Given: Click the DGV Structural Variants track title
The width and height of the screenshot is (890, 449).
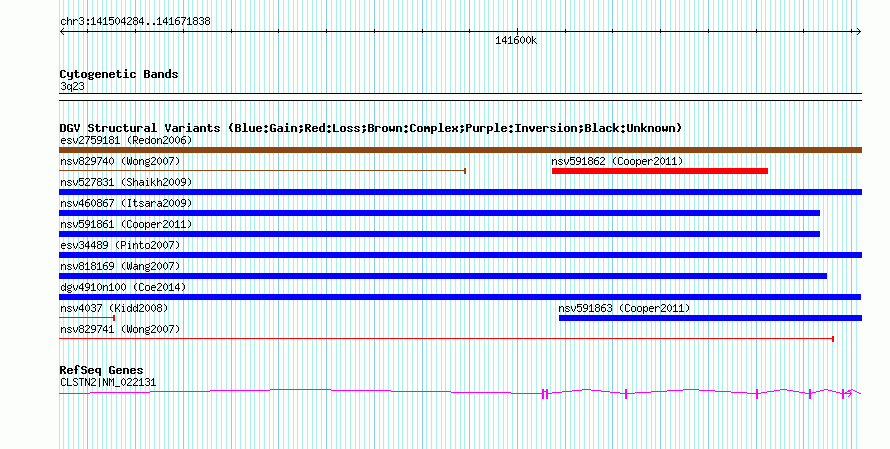Looking at the screenshot, I should (x=371, y=128).
